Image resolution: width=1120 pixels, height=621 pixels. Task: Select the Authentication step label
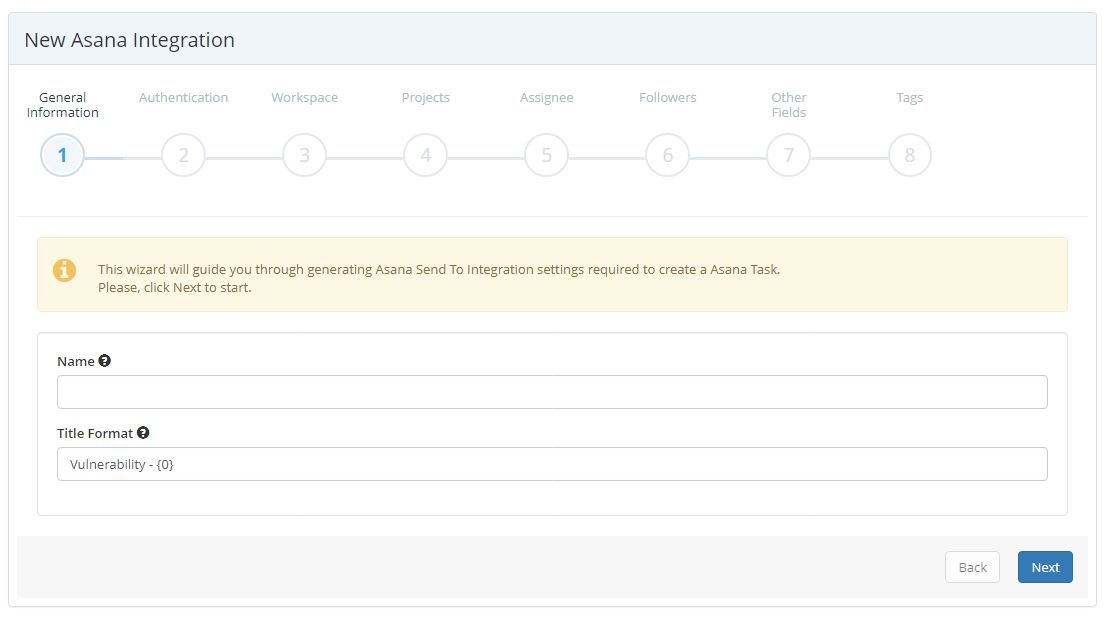[x=183, y=97]
